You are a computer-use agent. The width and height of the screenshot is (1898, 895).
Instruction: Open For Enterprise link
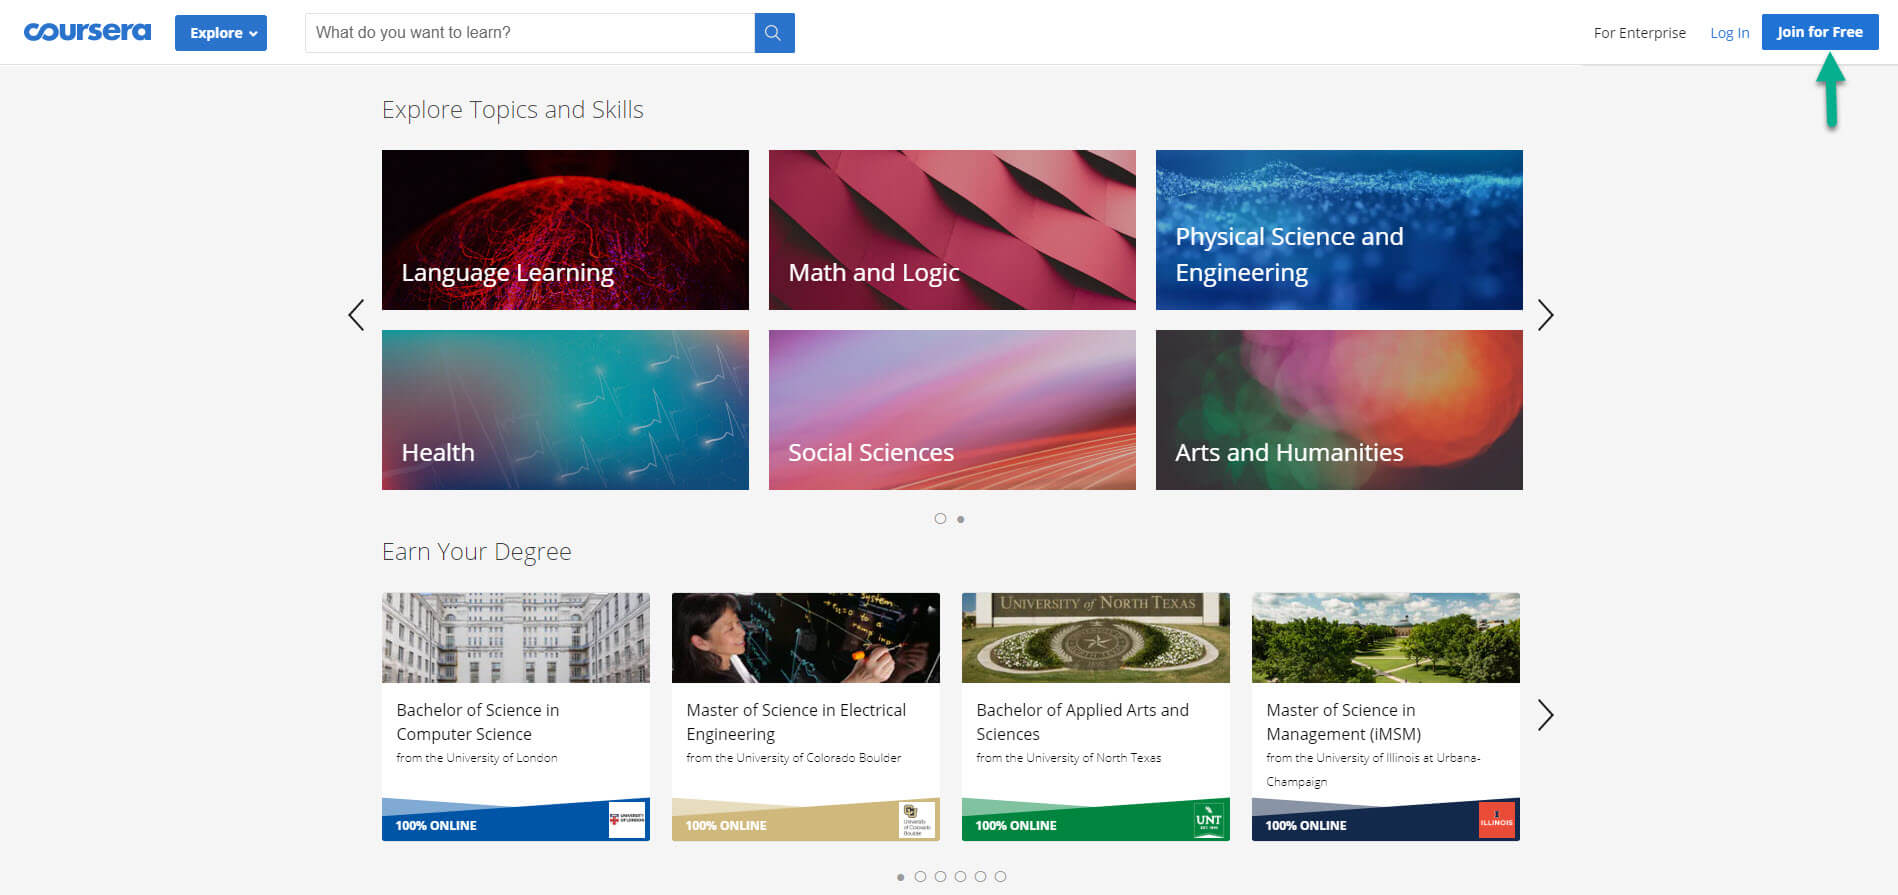pyautogui.click(x=1640, y=33)
